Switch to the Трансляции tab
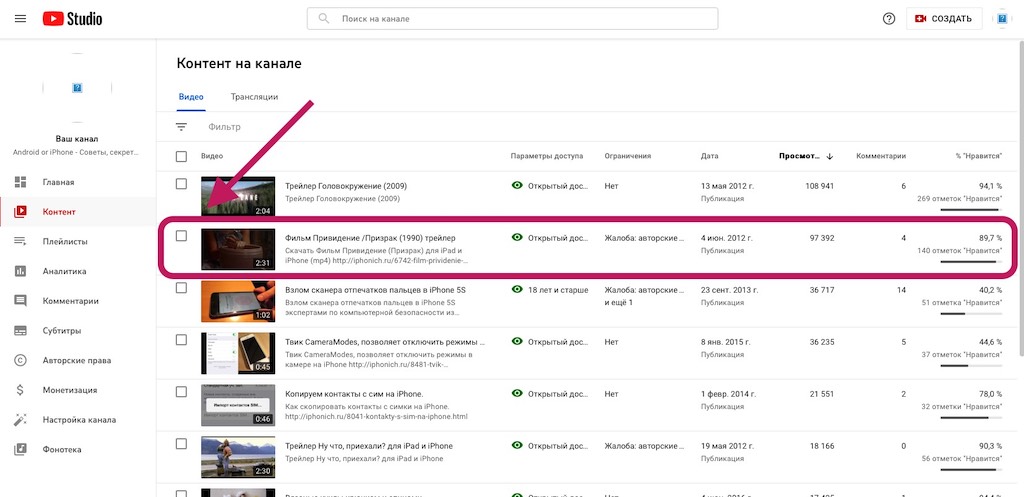This screenshot has width=1024, height=497. pyautogui.click(x=254, y=97)
